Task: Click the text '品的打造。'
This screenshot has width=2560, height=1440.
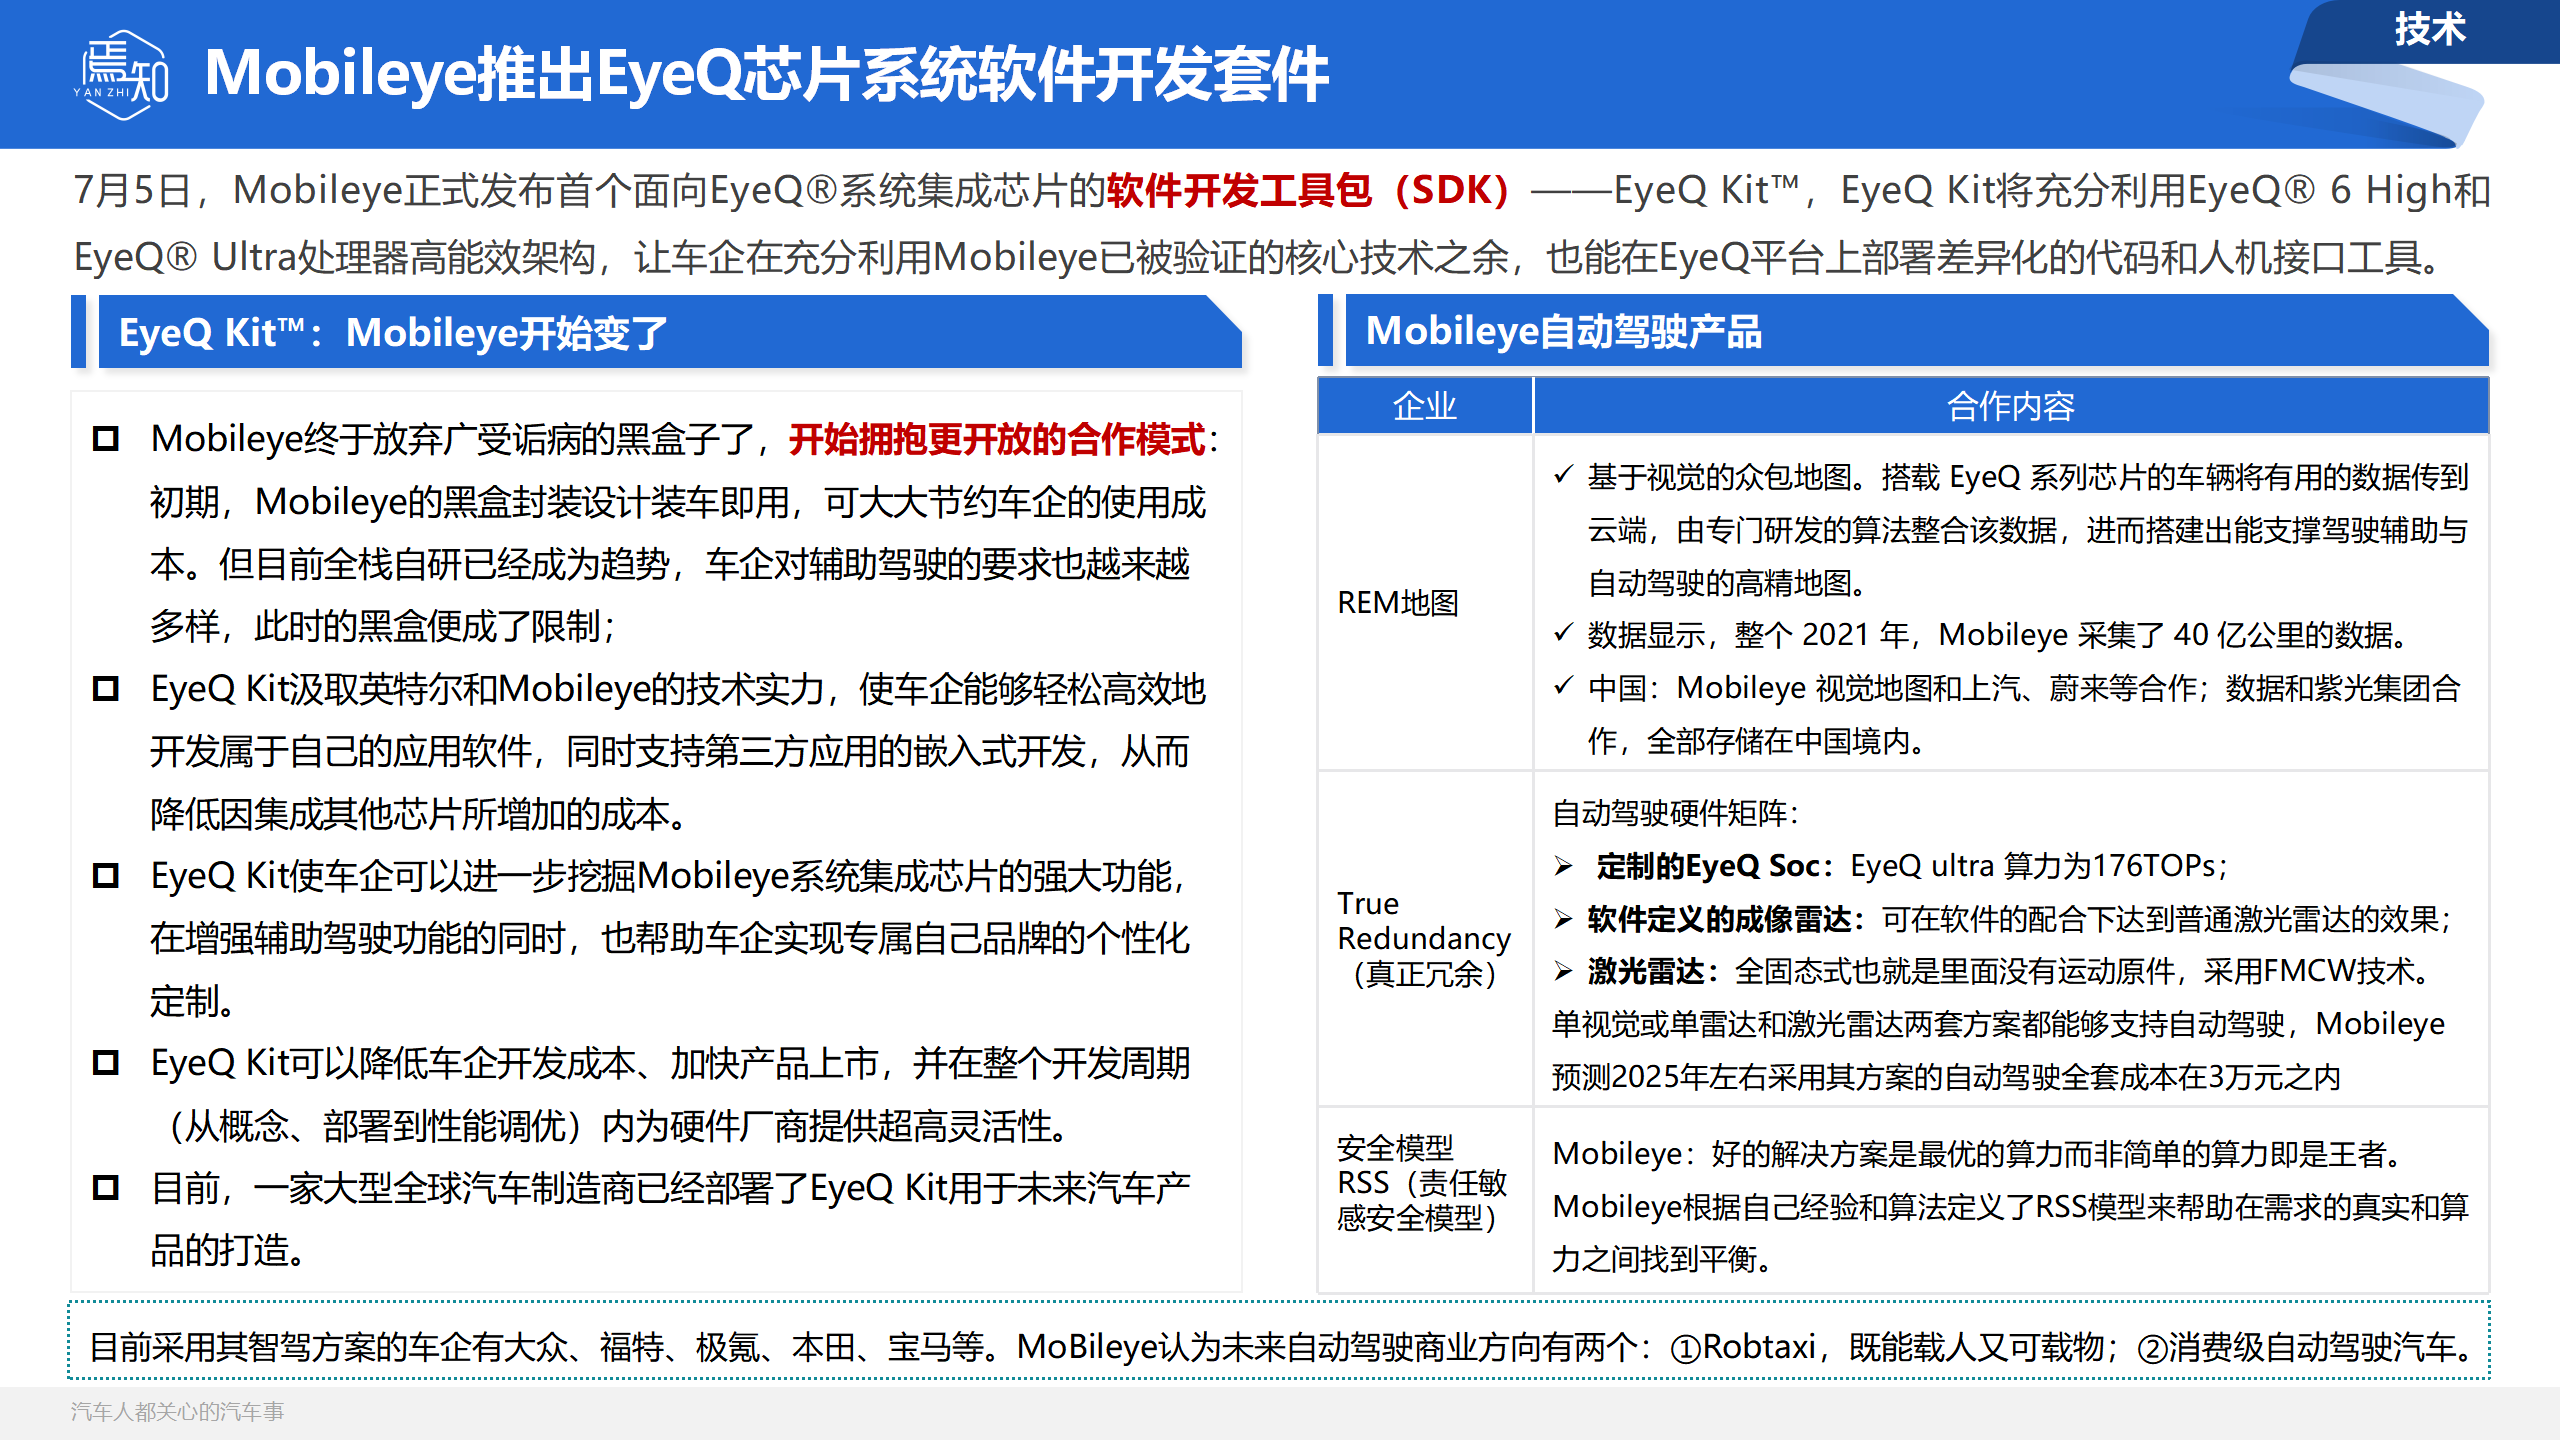Action: point(228,1251)
